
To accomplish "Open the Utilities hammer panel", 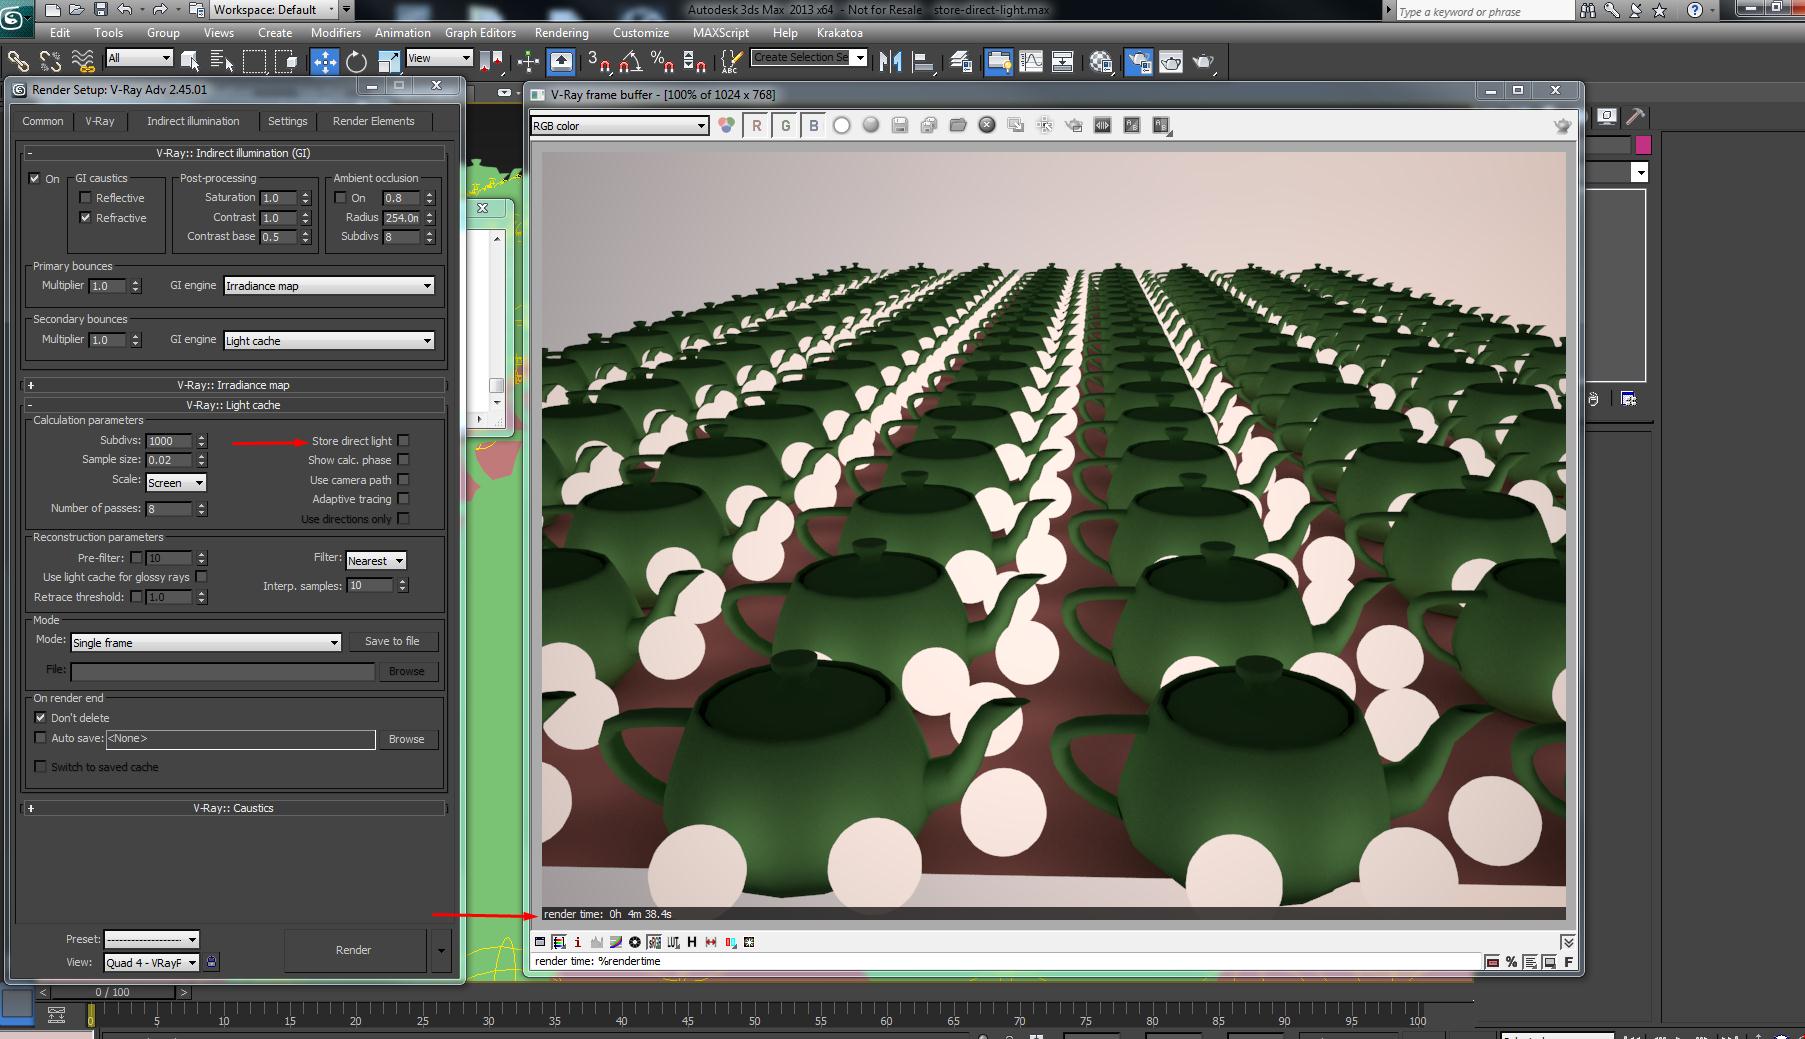I will 1636,116.
